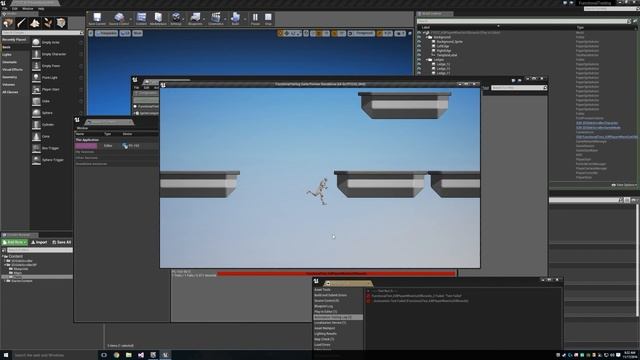This screenshot has height=360, width=640.
Task: Open the Content browser toolbar icon
Action: coord(141,19)
